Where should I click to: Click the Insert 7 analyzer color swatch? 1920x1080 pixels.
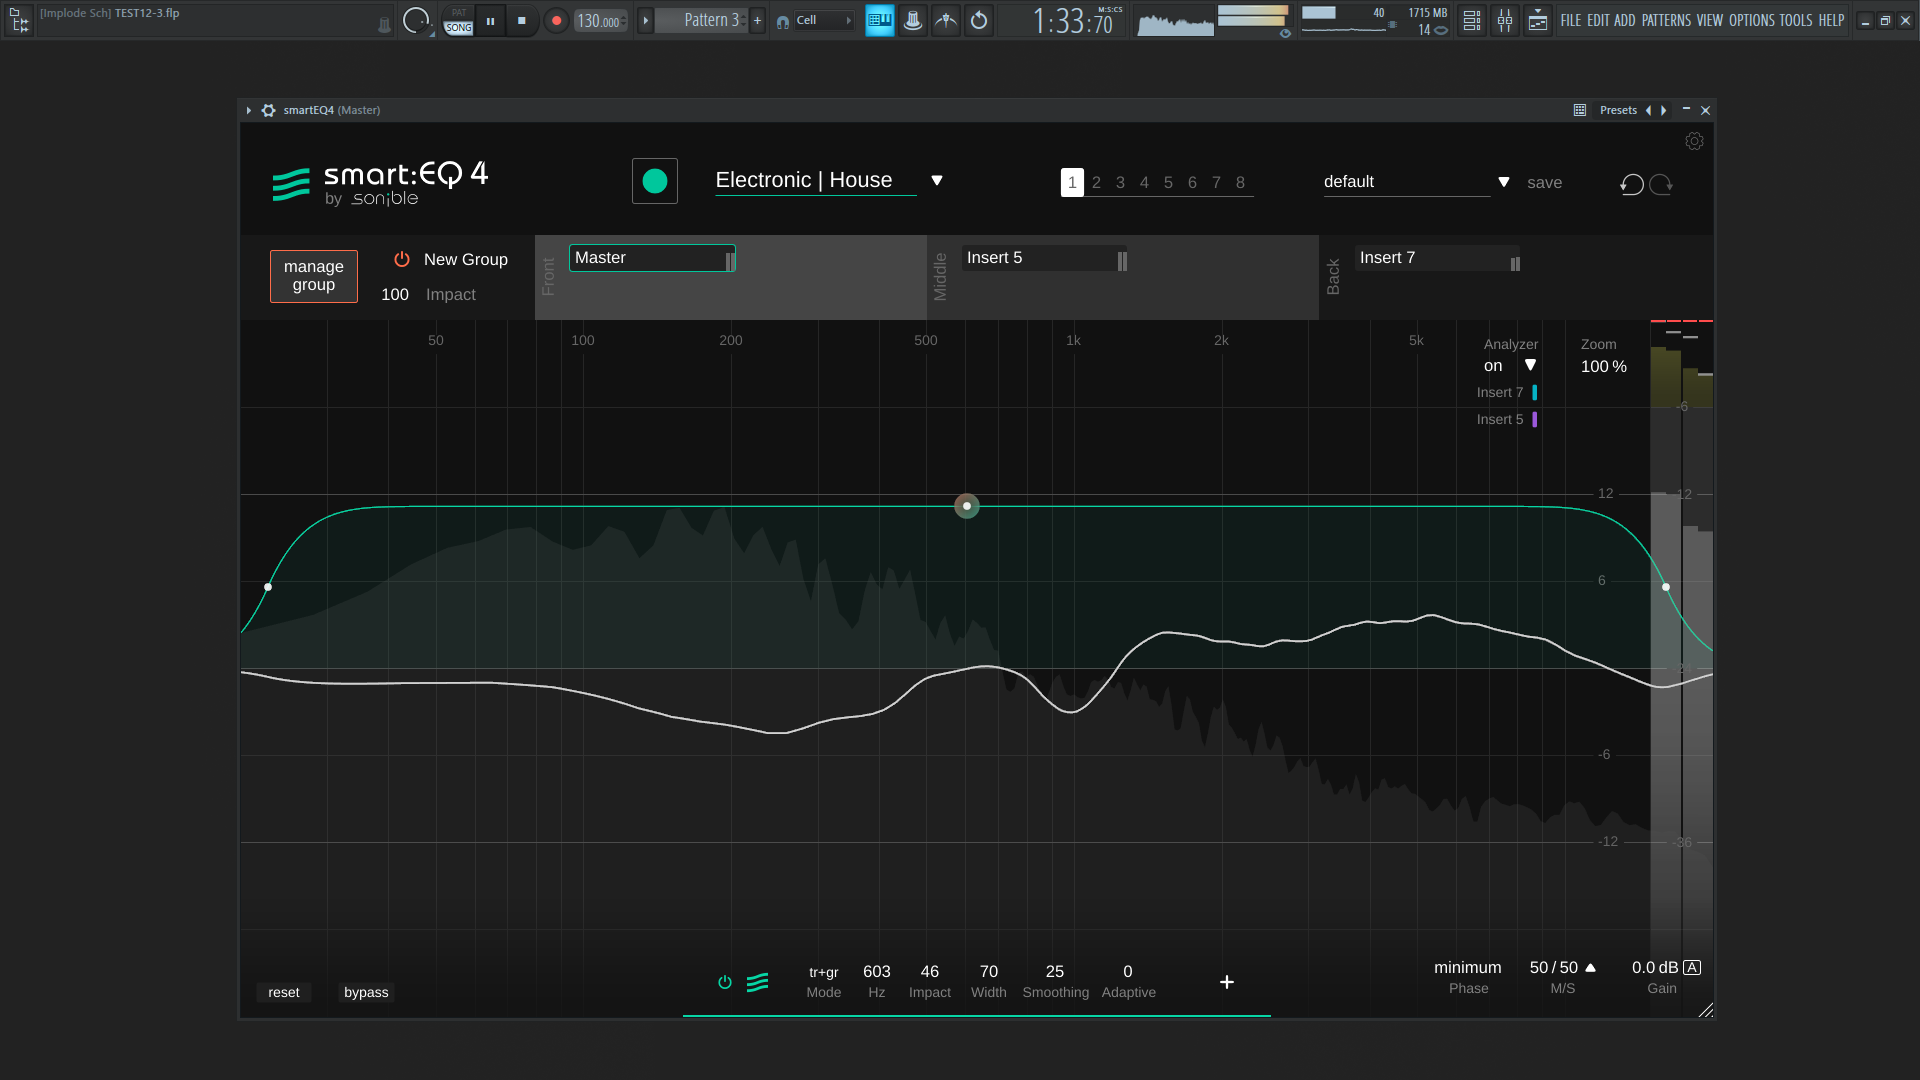pos(1535,393)
